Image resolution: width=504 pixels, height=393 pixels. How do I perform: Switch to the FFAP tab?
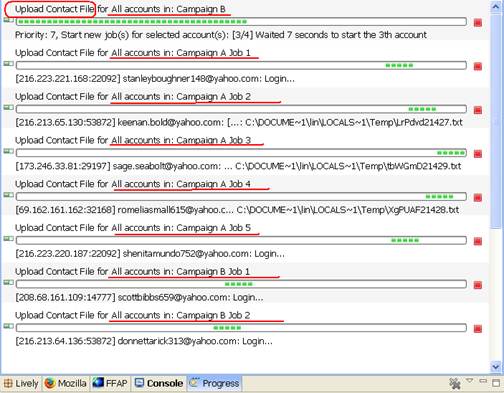tap(110, 383)
